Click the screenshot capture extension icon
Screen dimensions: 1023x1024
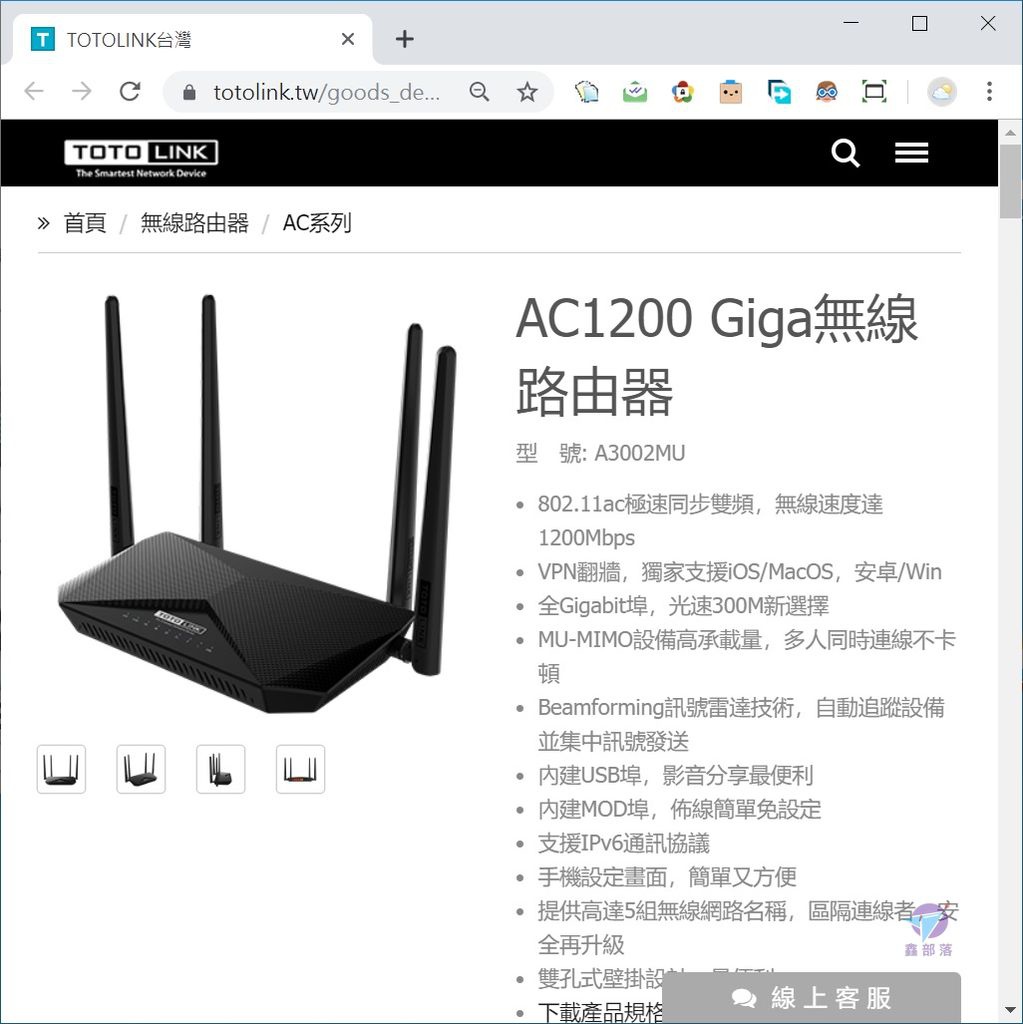pyautogui.click(x=874, y=91)
